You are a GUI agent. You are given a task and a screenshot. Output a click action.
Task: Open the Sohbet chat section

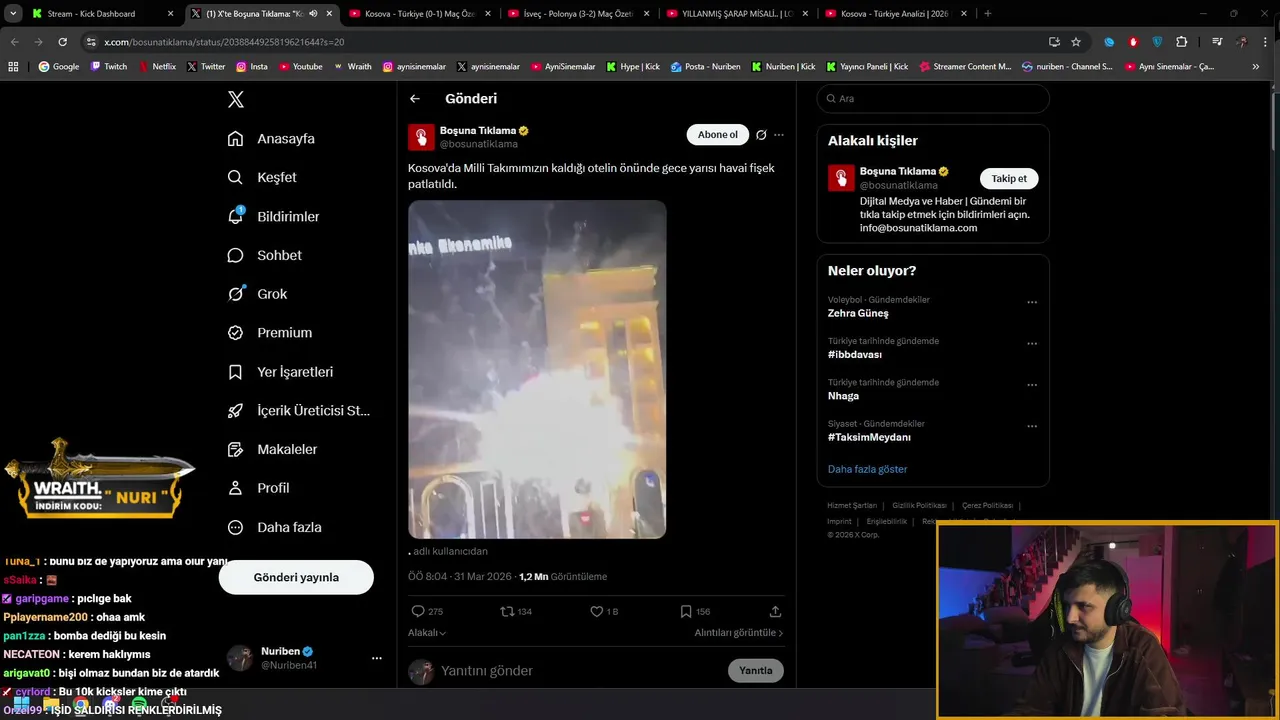(x=264, y=255)
